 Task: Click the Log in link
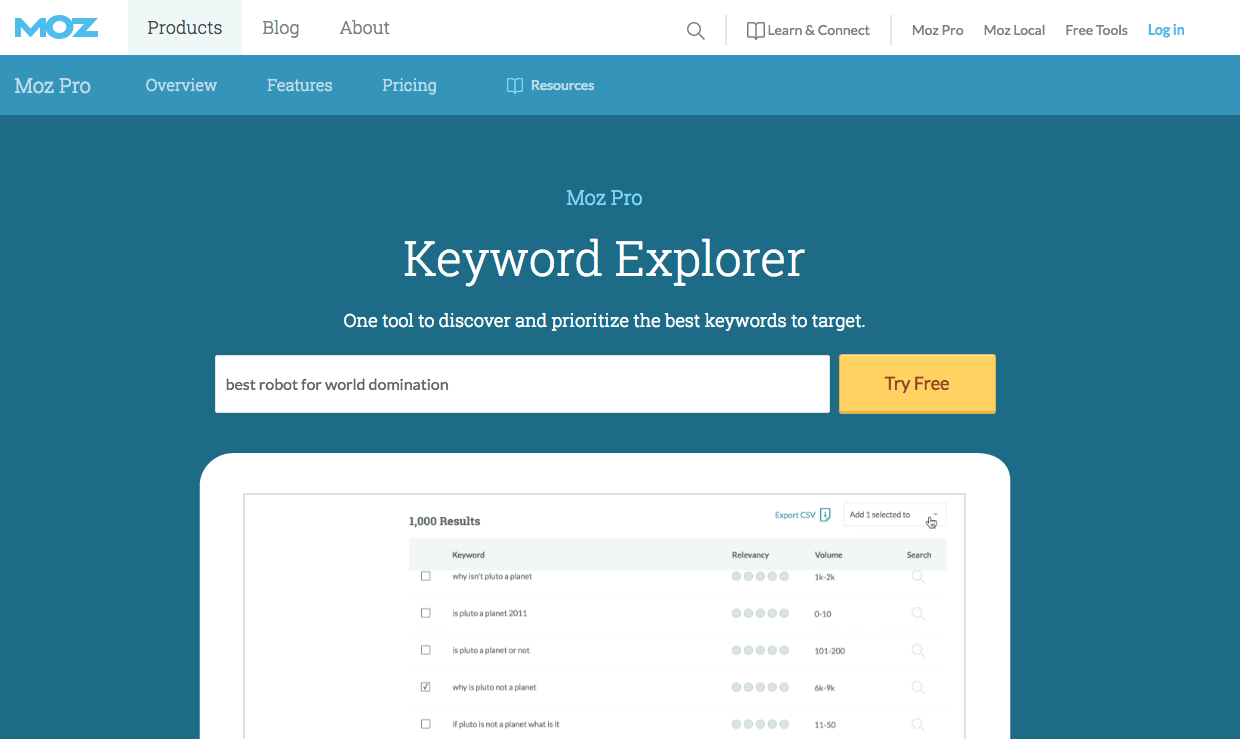click(1165, 30)
